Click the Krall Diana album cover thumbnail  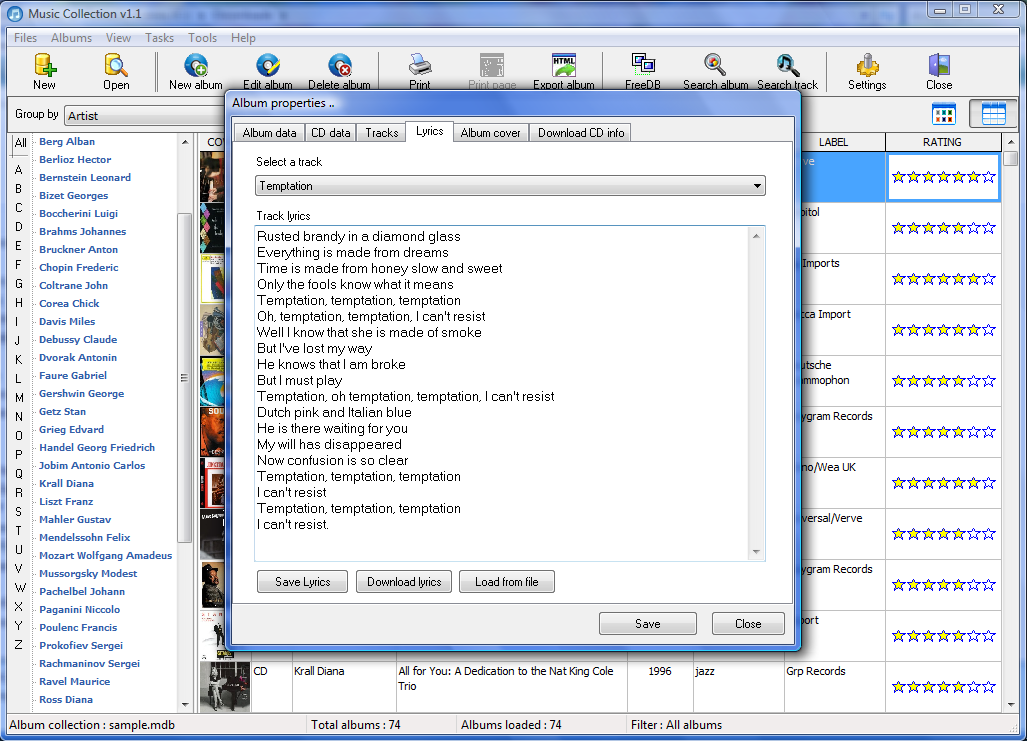tap(225, 687)
